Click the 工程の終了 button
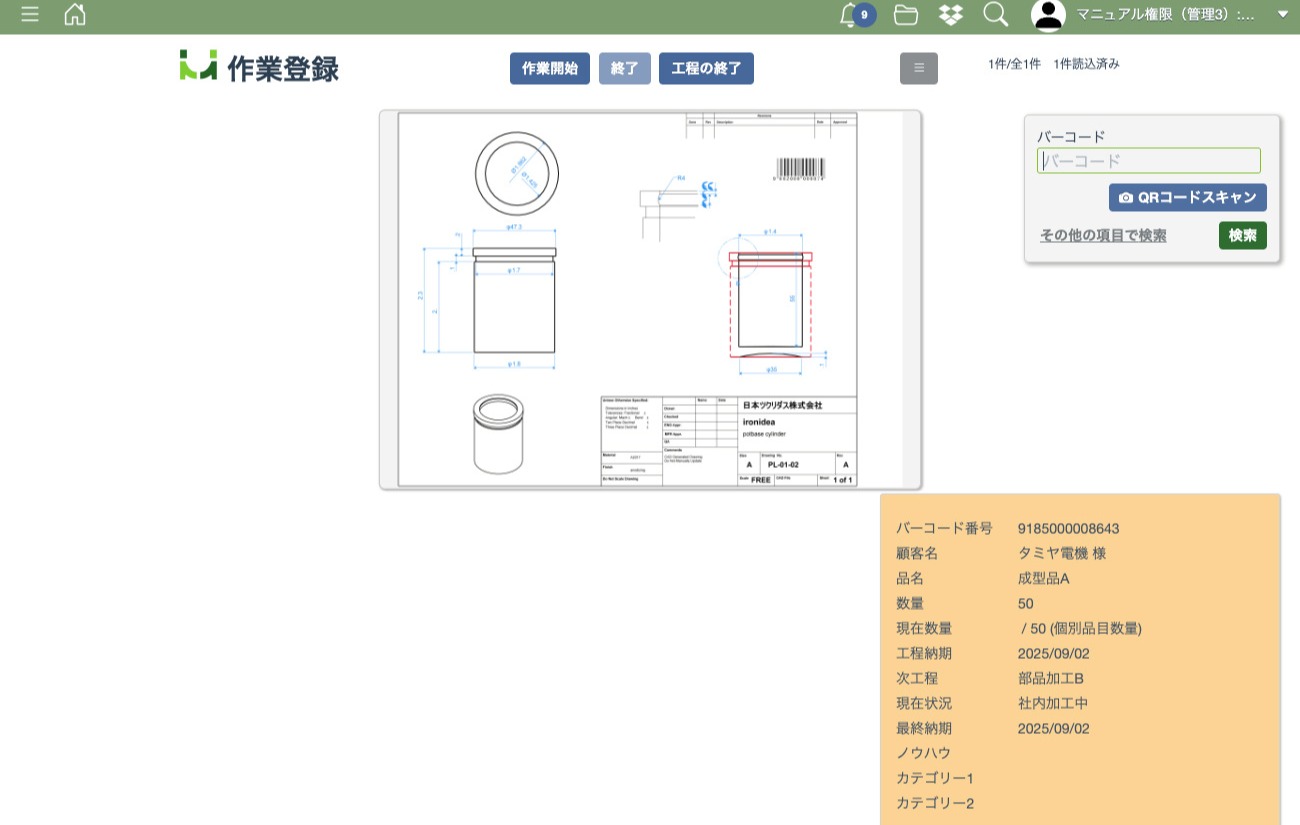The image size is (1300, 825). (706, 68)
